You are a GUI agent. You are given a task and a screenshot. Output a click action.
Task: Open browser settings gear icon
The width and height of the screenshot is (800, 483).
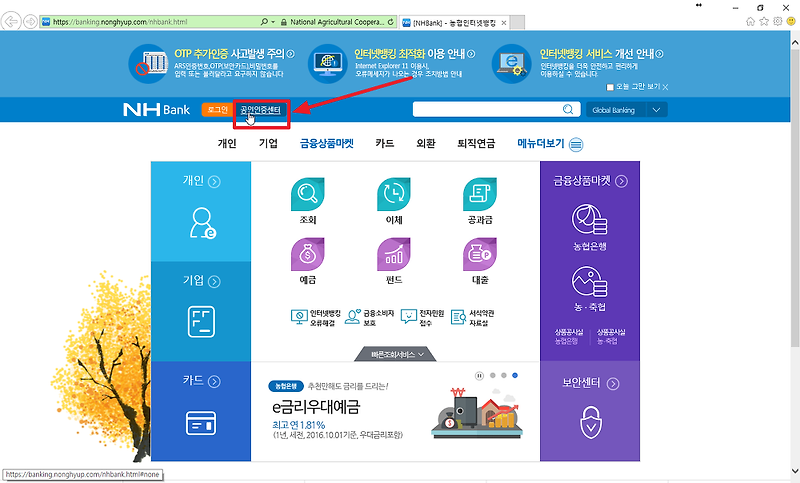click(778, 21)
